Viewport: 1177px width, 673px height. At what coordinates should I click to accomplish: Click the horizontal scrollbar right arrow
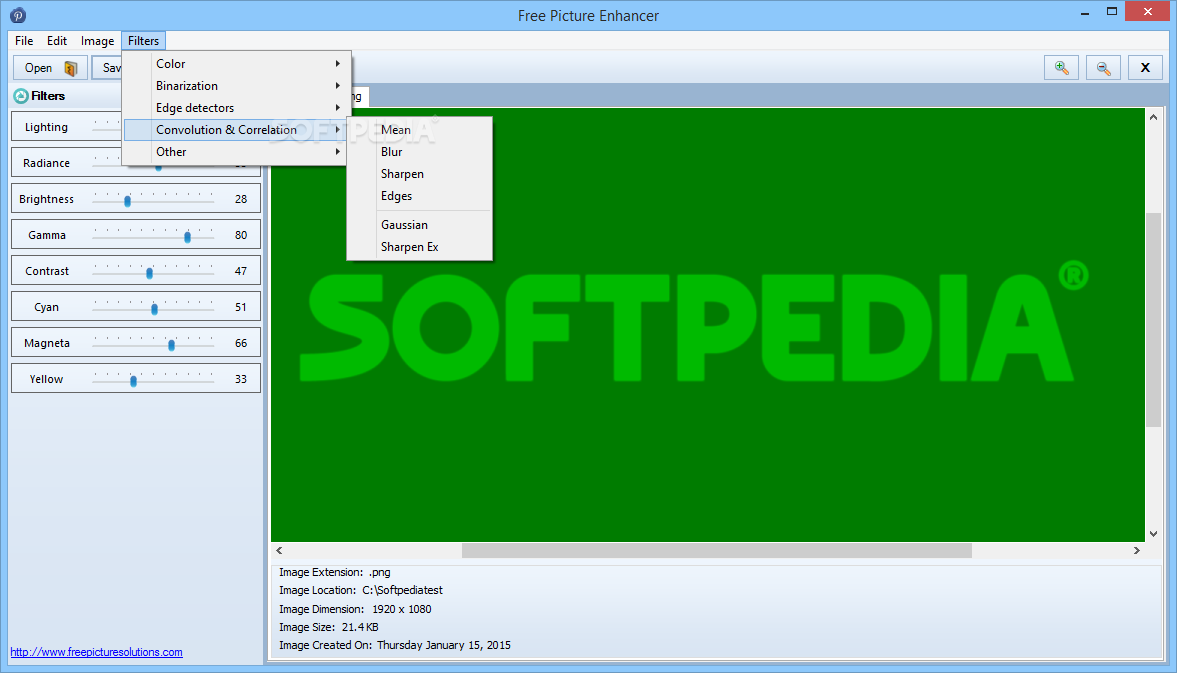pyautogui.click(x=1136, y=551)
